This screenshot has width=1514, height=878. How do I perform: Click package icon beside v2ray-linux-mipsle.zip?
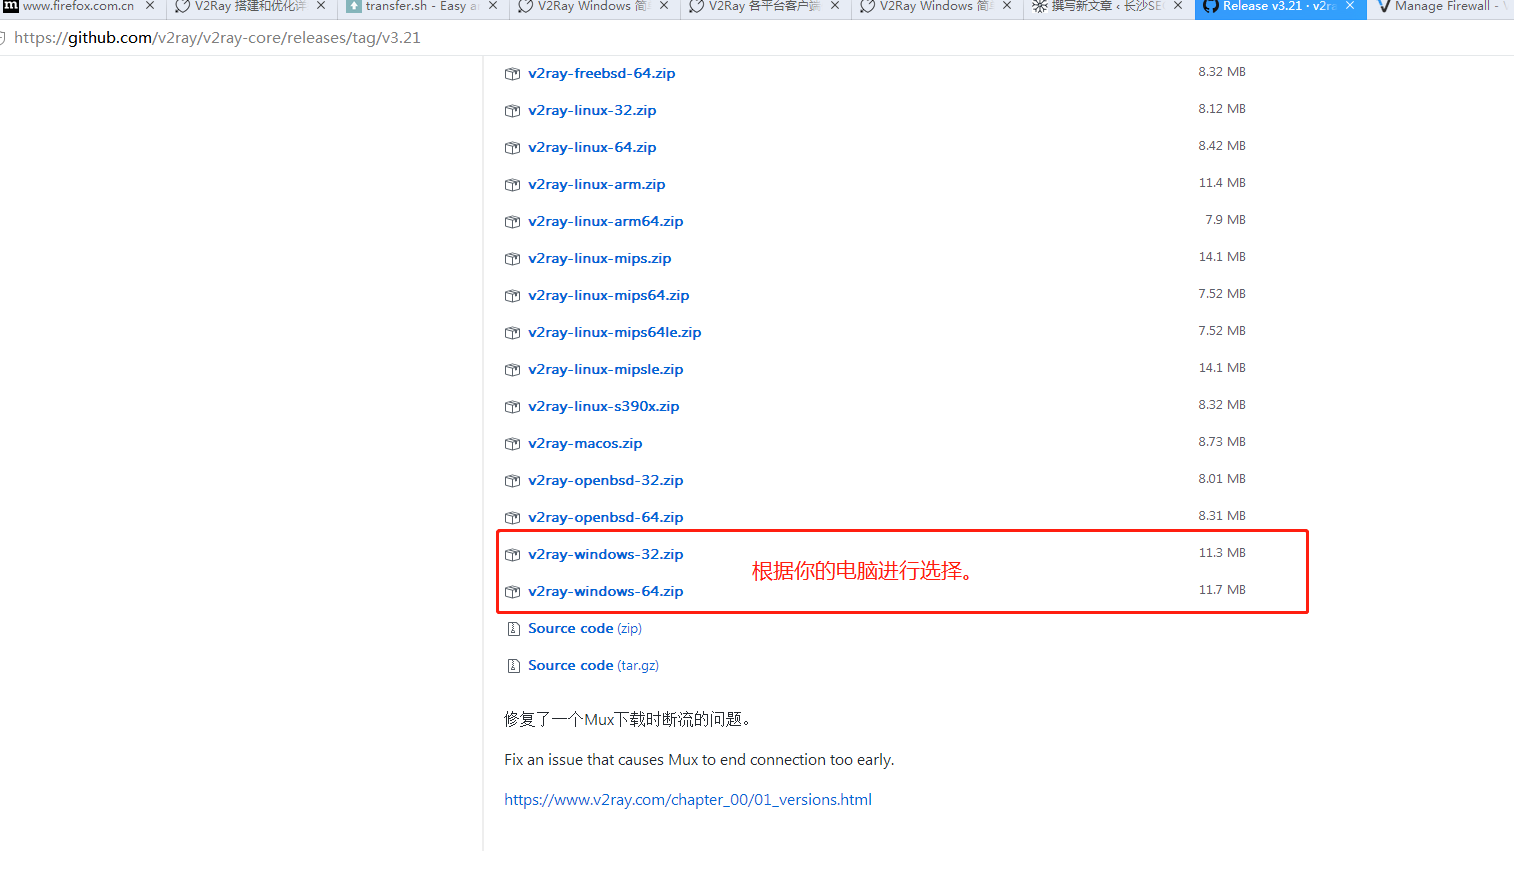[512, 370]
